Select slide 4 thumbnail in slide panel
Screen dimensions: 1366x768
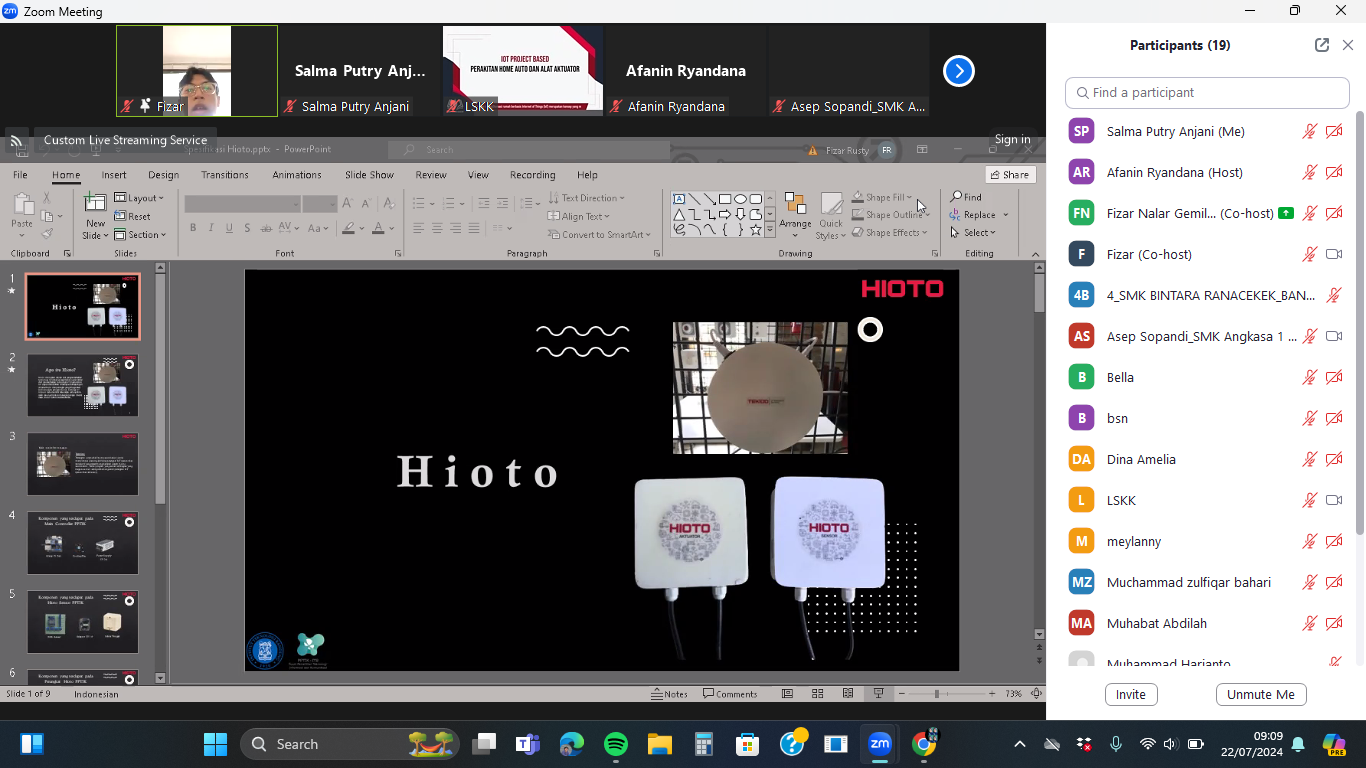pyautogui.click(x=83, y=543)
